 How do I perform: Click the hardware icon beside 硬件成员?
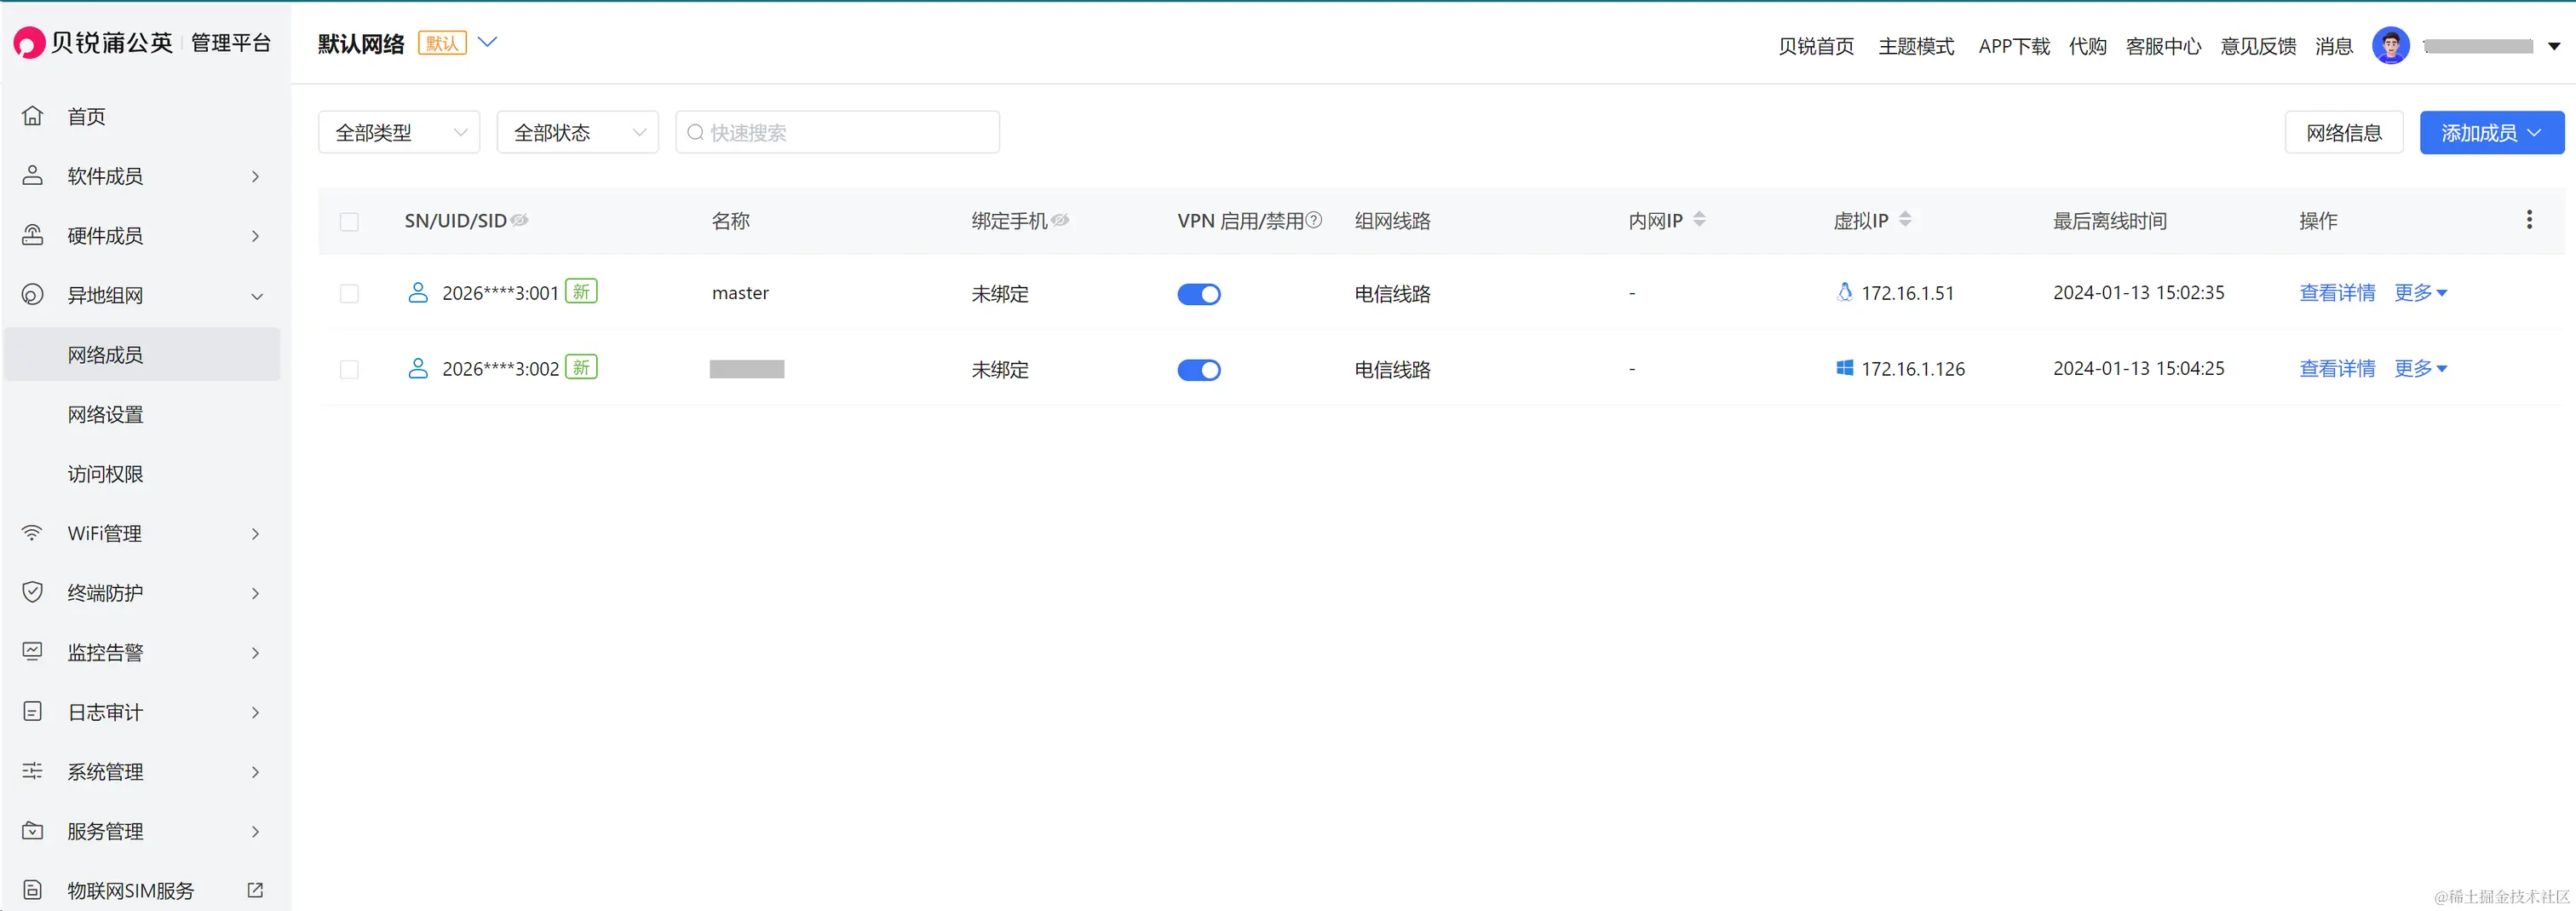[33, 236]
